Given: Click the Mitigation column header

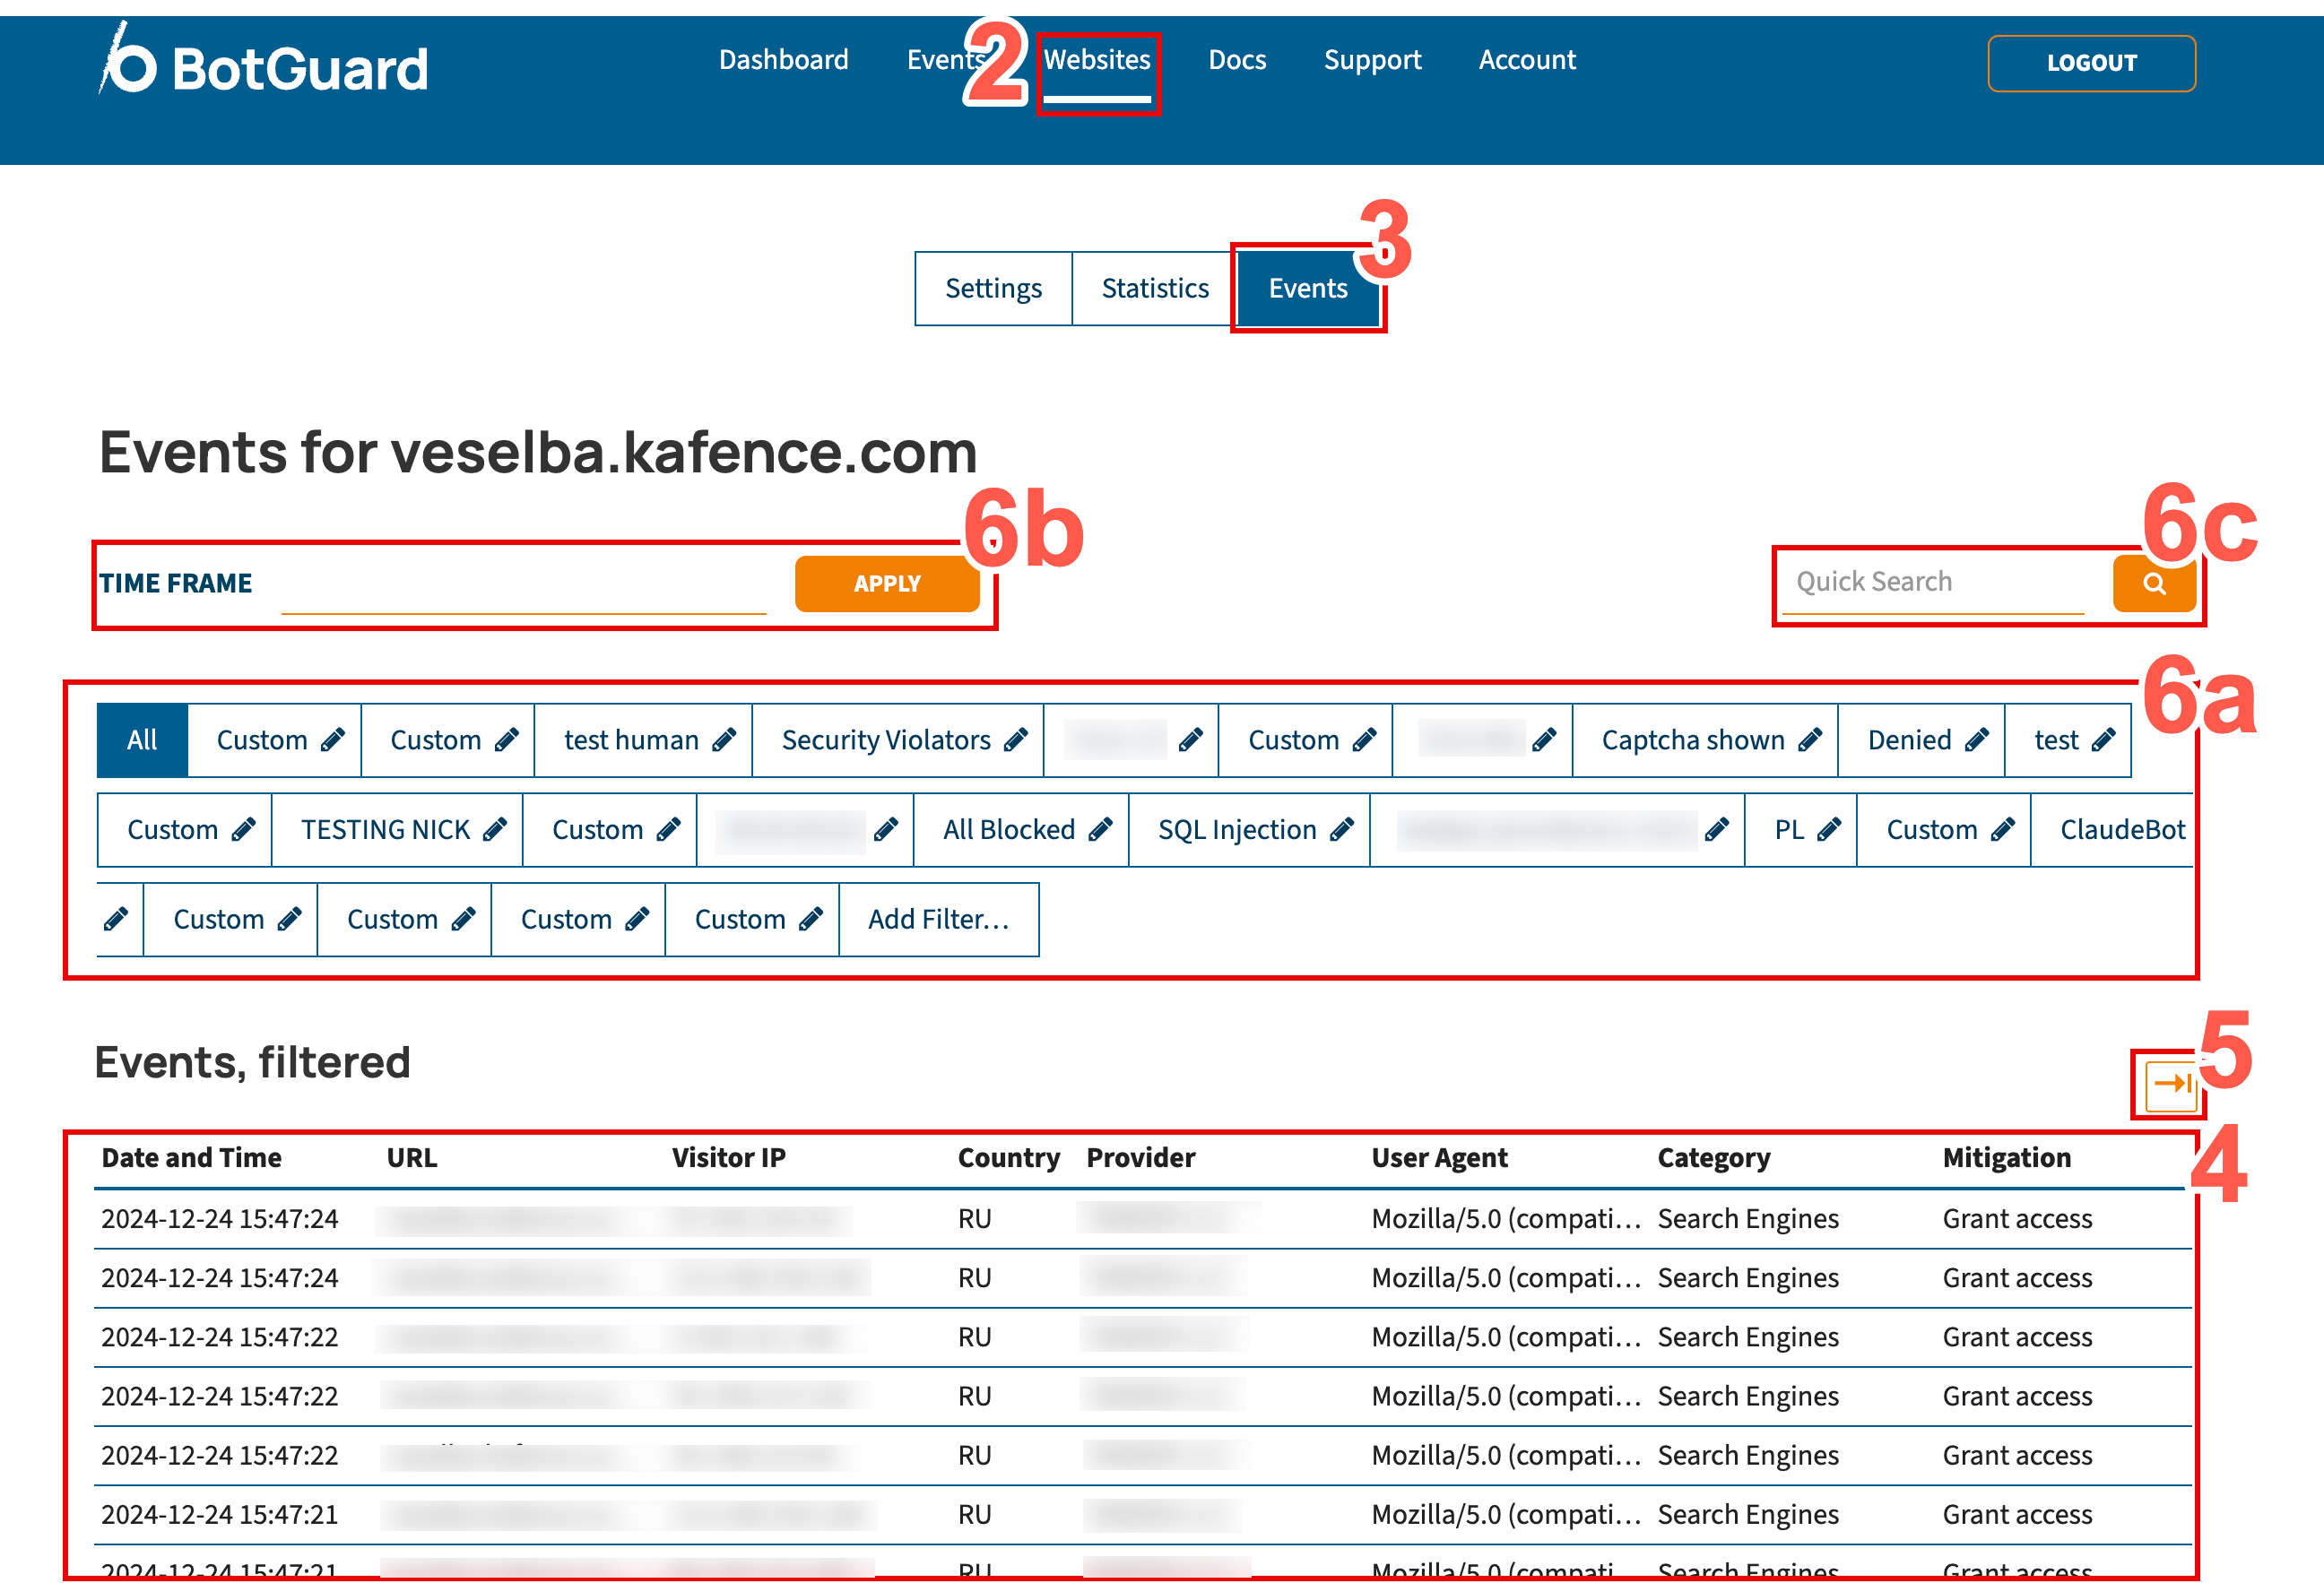Looking at the screenshot, I should [x=2006, y=1158].
